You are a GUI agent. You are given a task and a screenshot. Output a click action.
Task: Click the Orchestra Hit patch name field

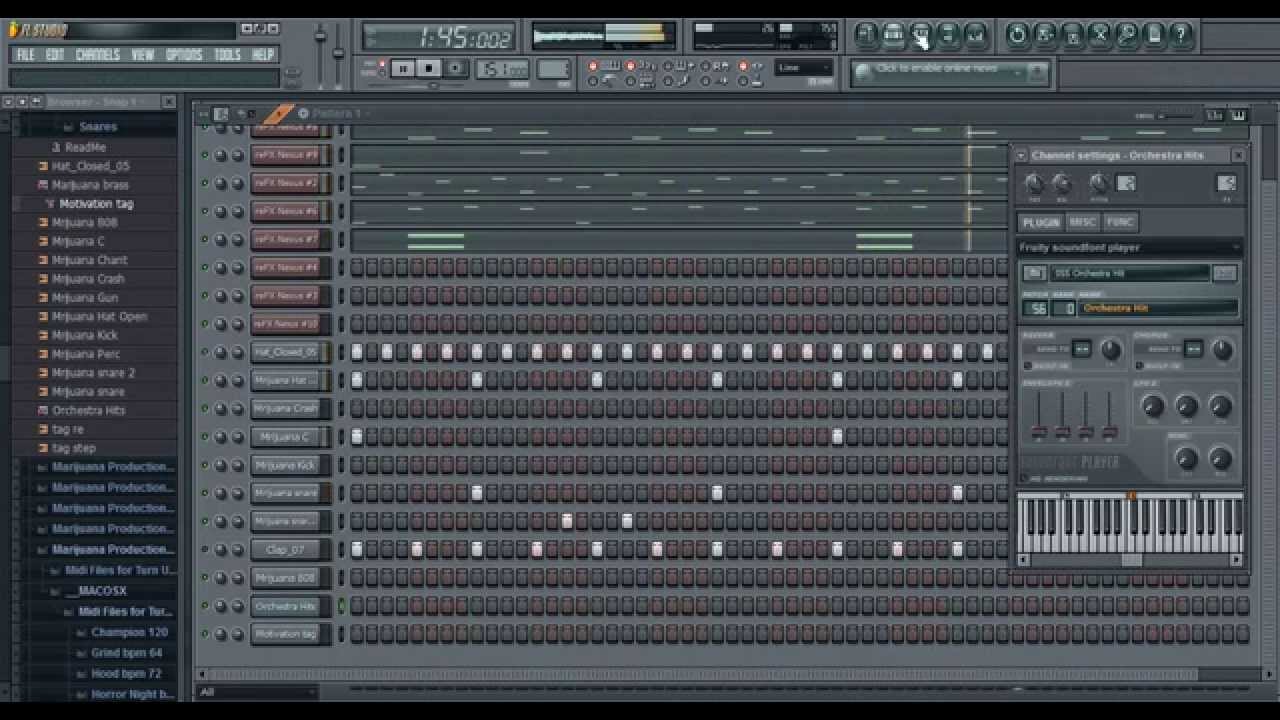pos(1159,308)
